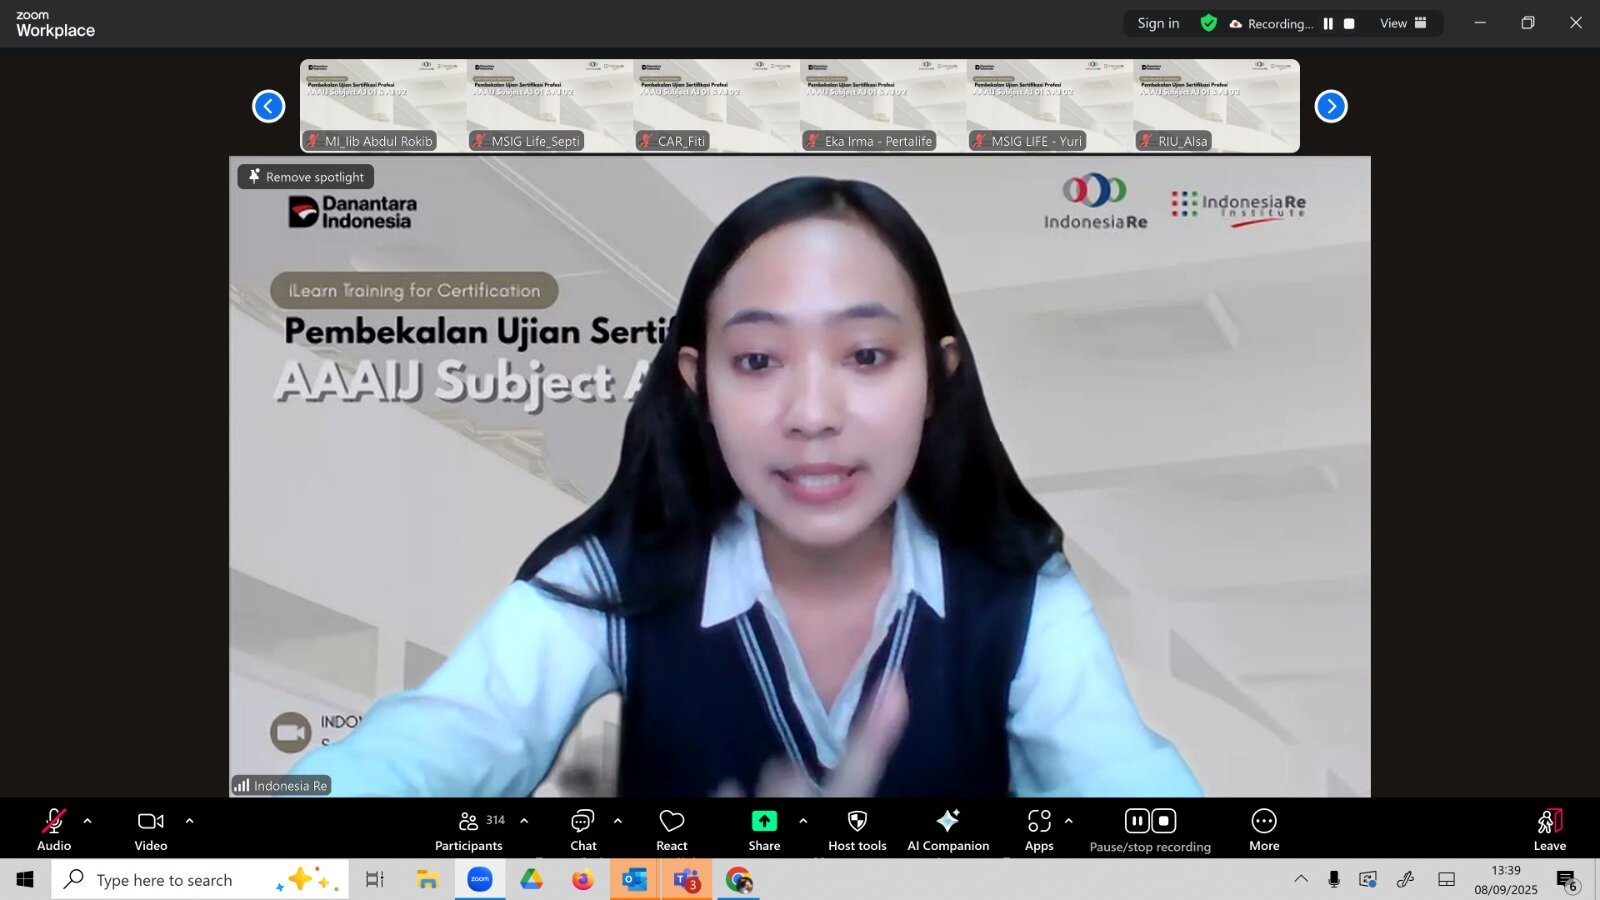
Task: Open Host tools shield menu
Action: click(857, 830)
